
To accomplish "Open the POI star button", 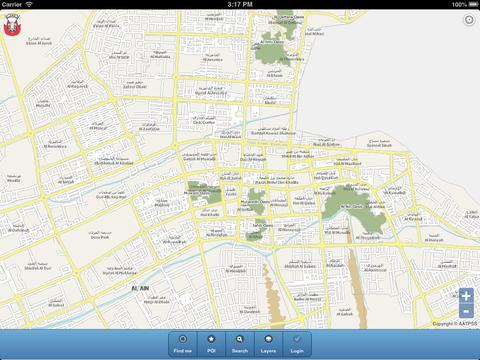I will pyautogui.click(x=211, y=344).
